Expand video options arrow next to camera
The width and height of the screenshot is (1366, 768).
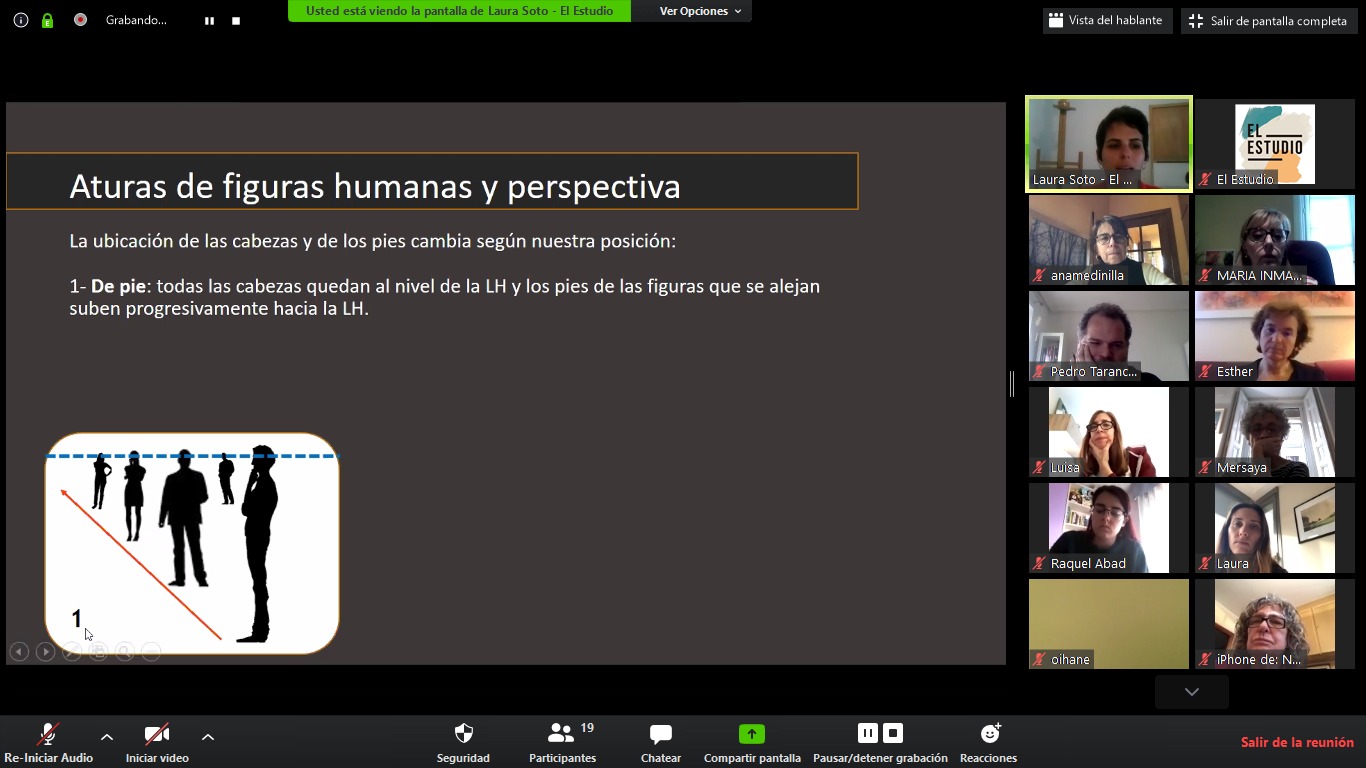pyautogui.click(x=208, y=737)
